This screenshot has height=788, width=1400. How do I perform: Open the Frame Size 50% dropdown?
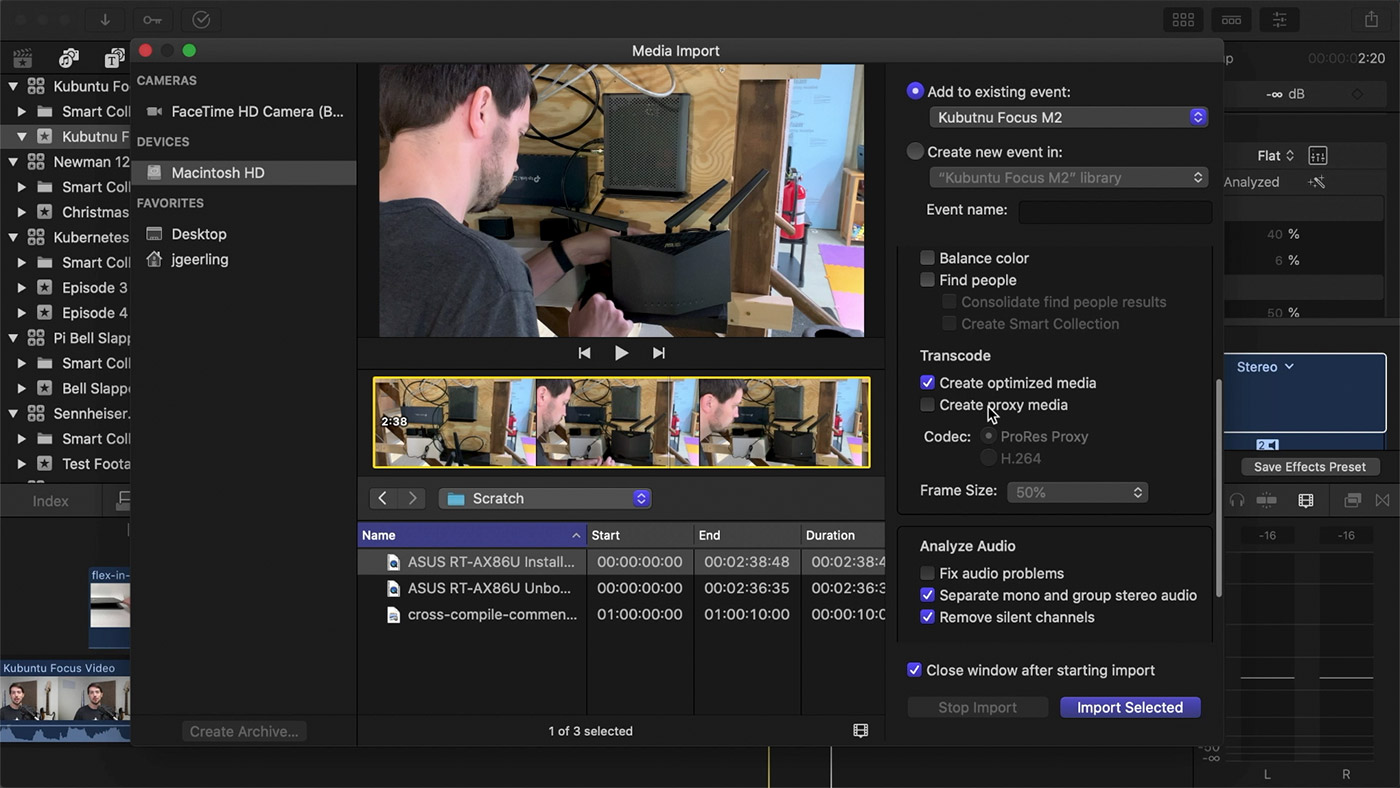(x=1077, y=492)
